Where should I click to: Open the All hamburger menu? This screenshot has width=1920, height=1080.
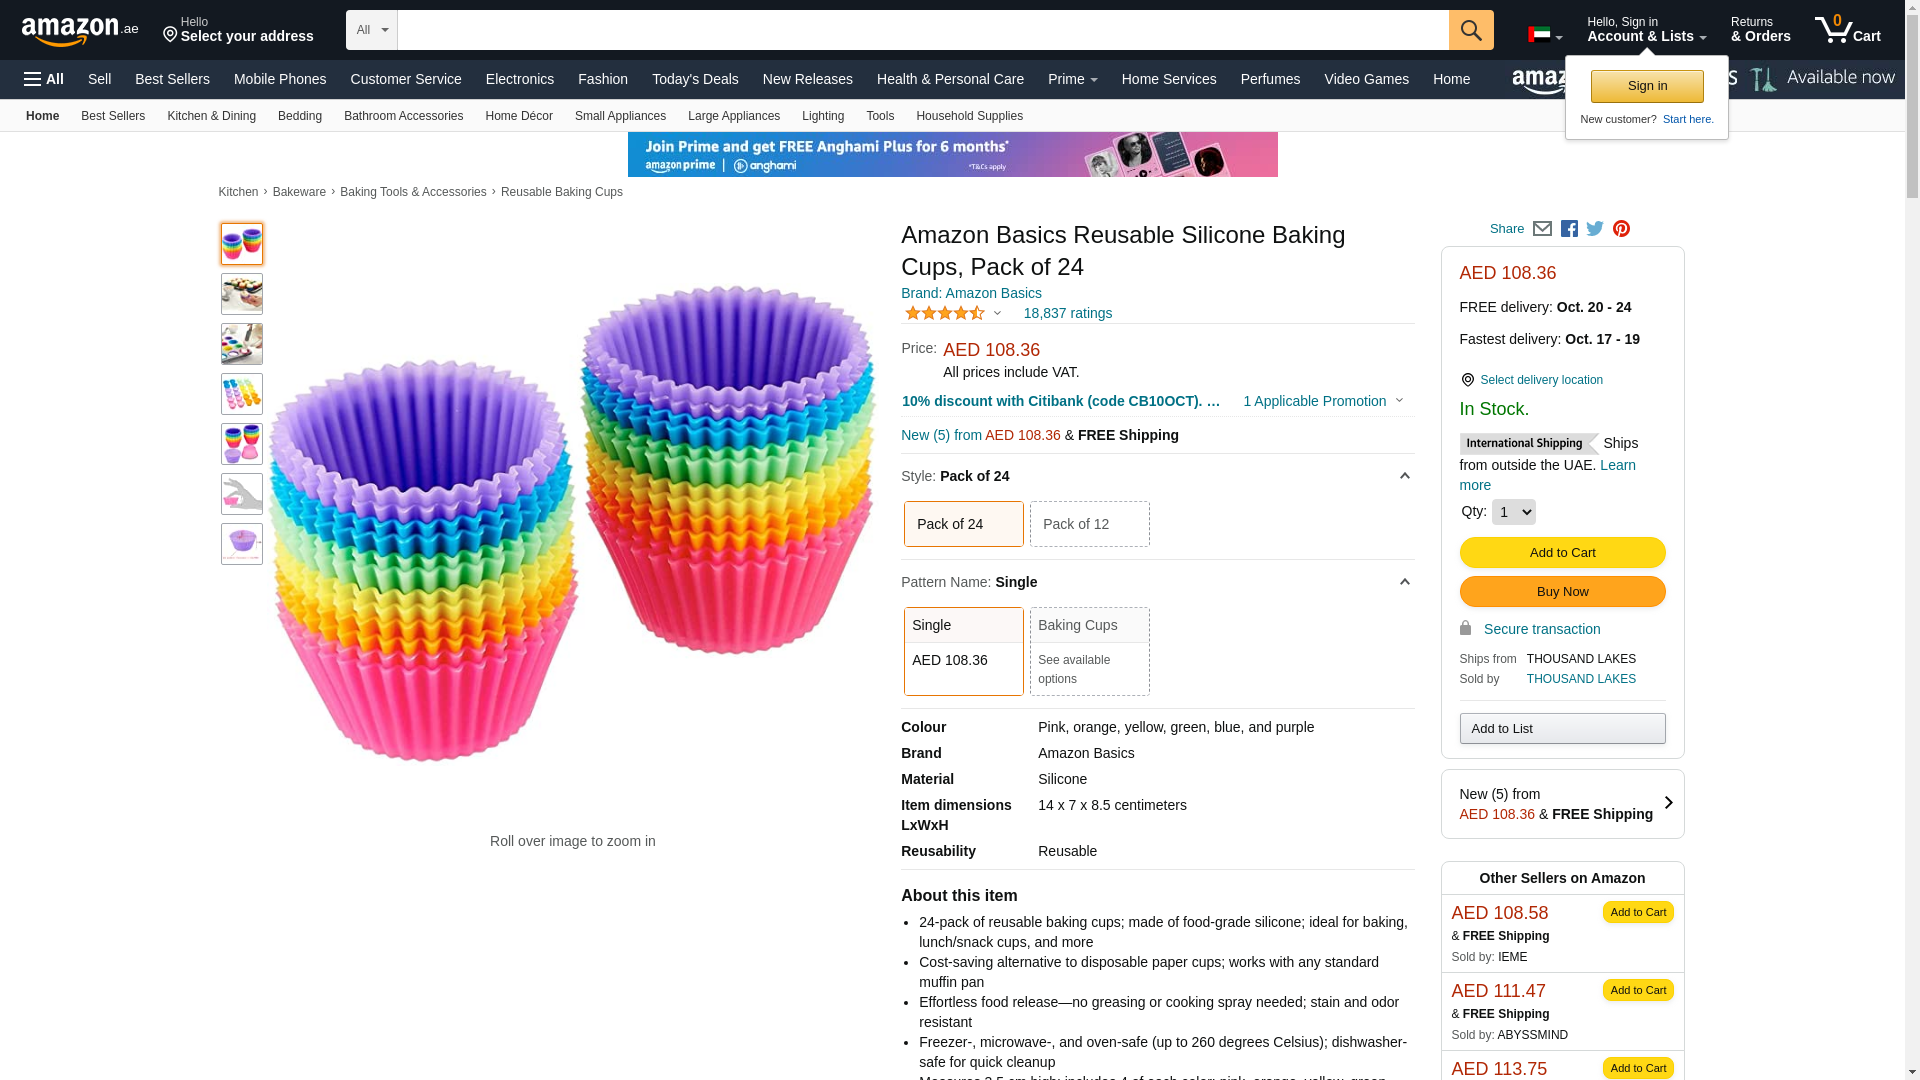pyautogui.click(x=44, y=79)
